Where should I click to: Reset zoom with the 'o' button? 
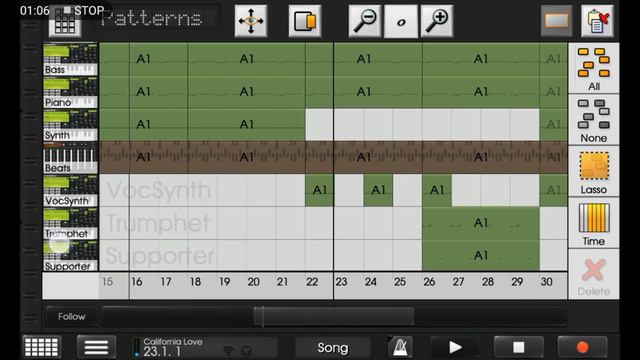[401, 21]
